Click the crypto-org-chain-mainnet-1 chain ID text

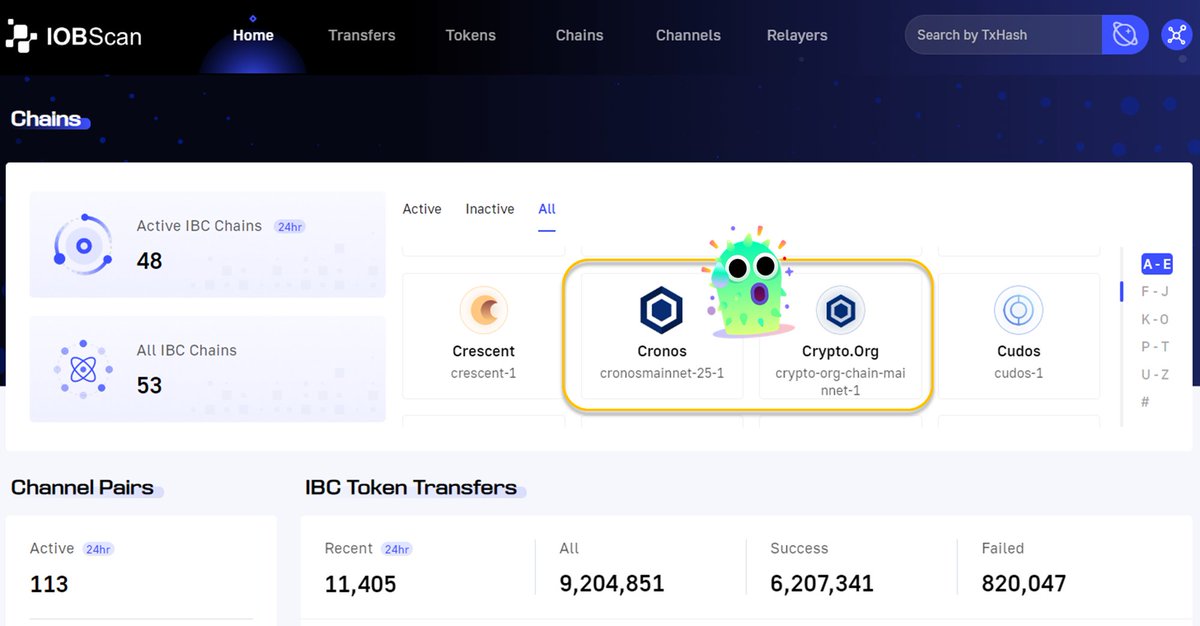[x=841, y=382]
